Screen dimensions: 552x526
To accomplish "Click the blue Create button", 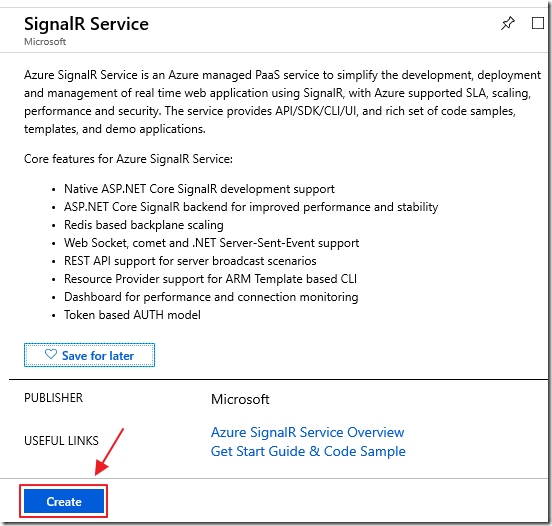I will [64, 501].
